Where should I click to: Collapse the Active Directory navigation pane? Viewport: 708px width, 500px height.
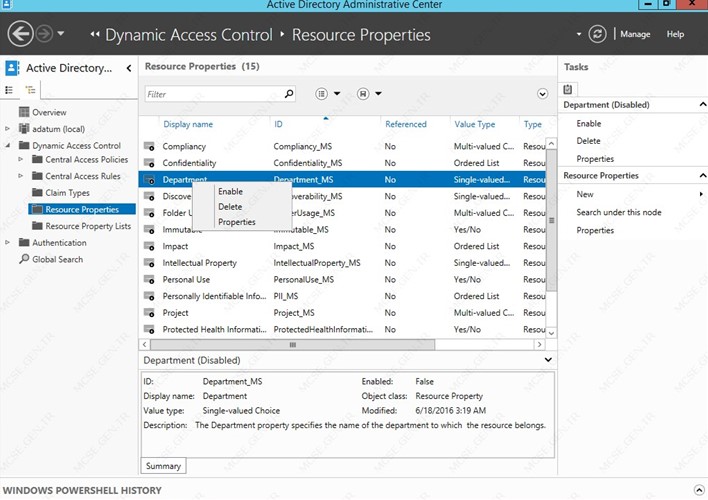pos(129,68)
